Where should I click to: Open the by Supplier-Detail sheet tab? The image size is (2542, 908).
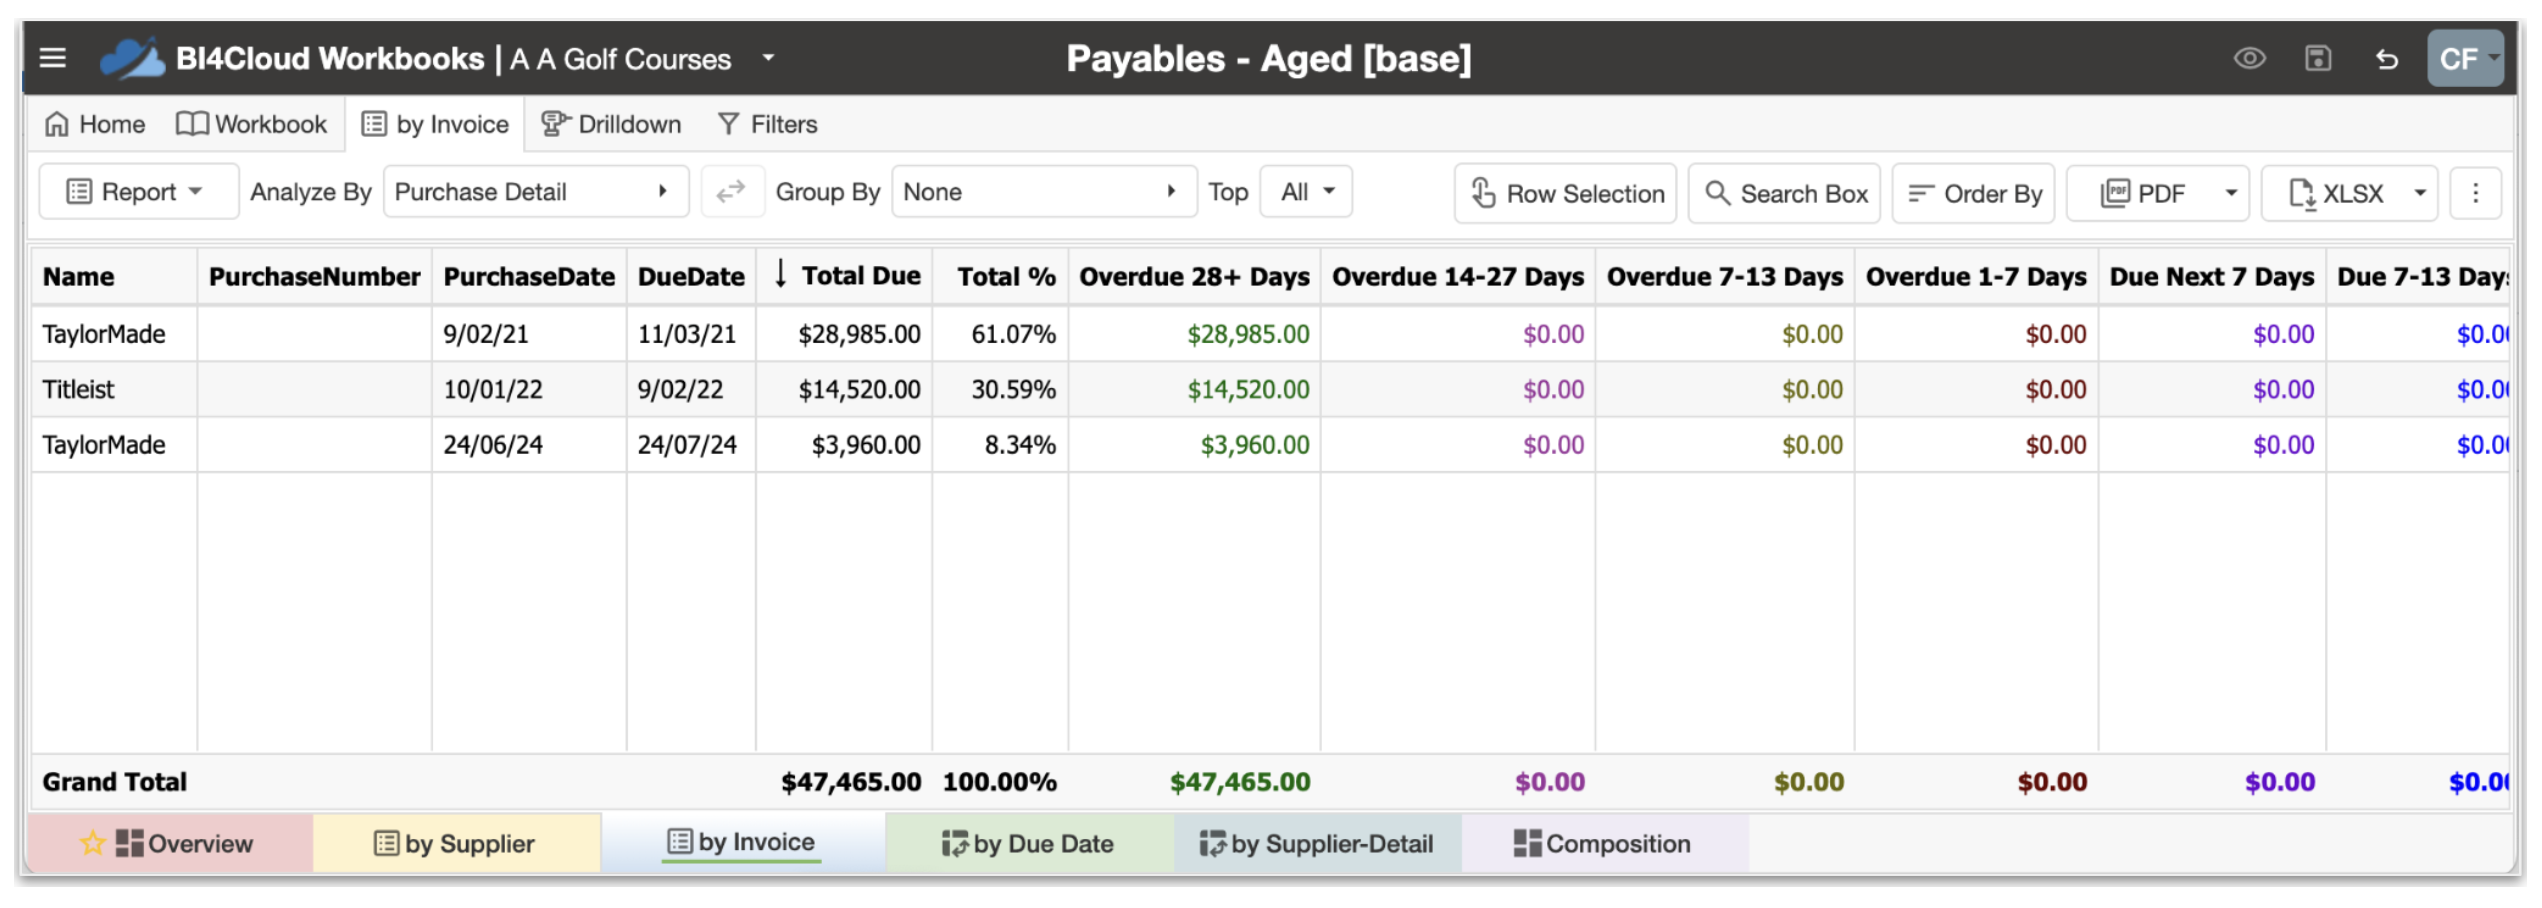tap(1317, 843)
